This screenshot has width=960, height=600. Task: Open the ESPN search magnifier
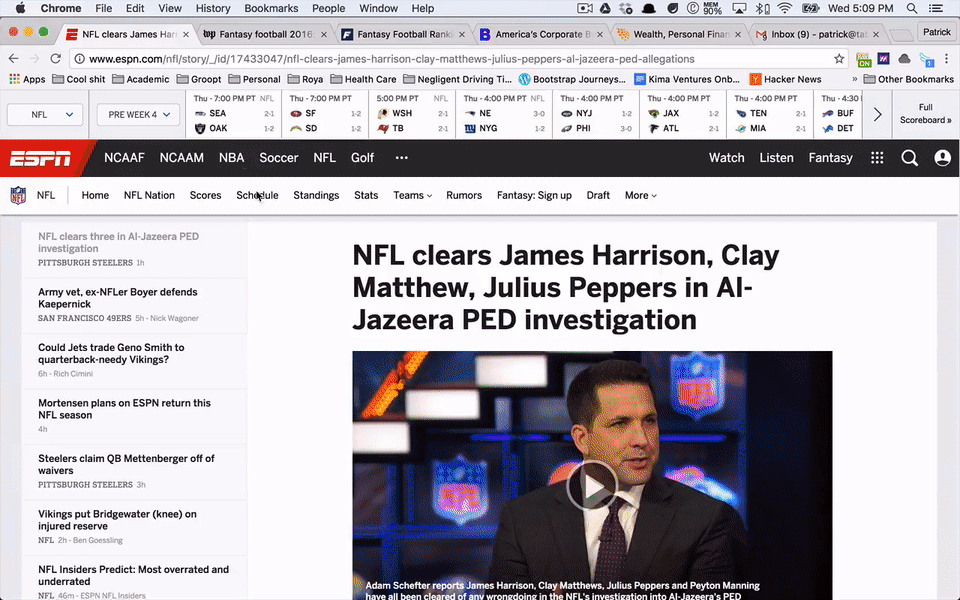(909, 158)
